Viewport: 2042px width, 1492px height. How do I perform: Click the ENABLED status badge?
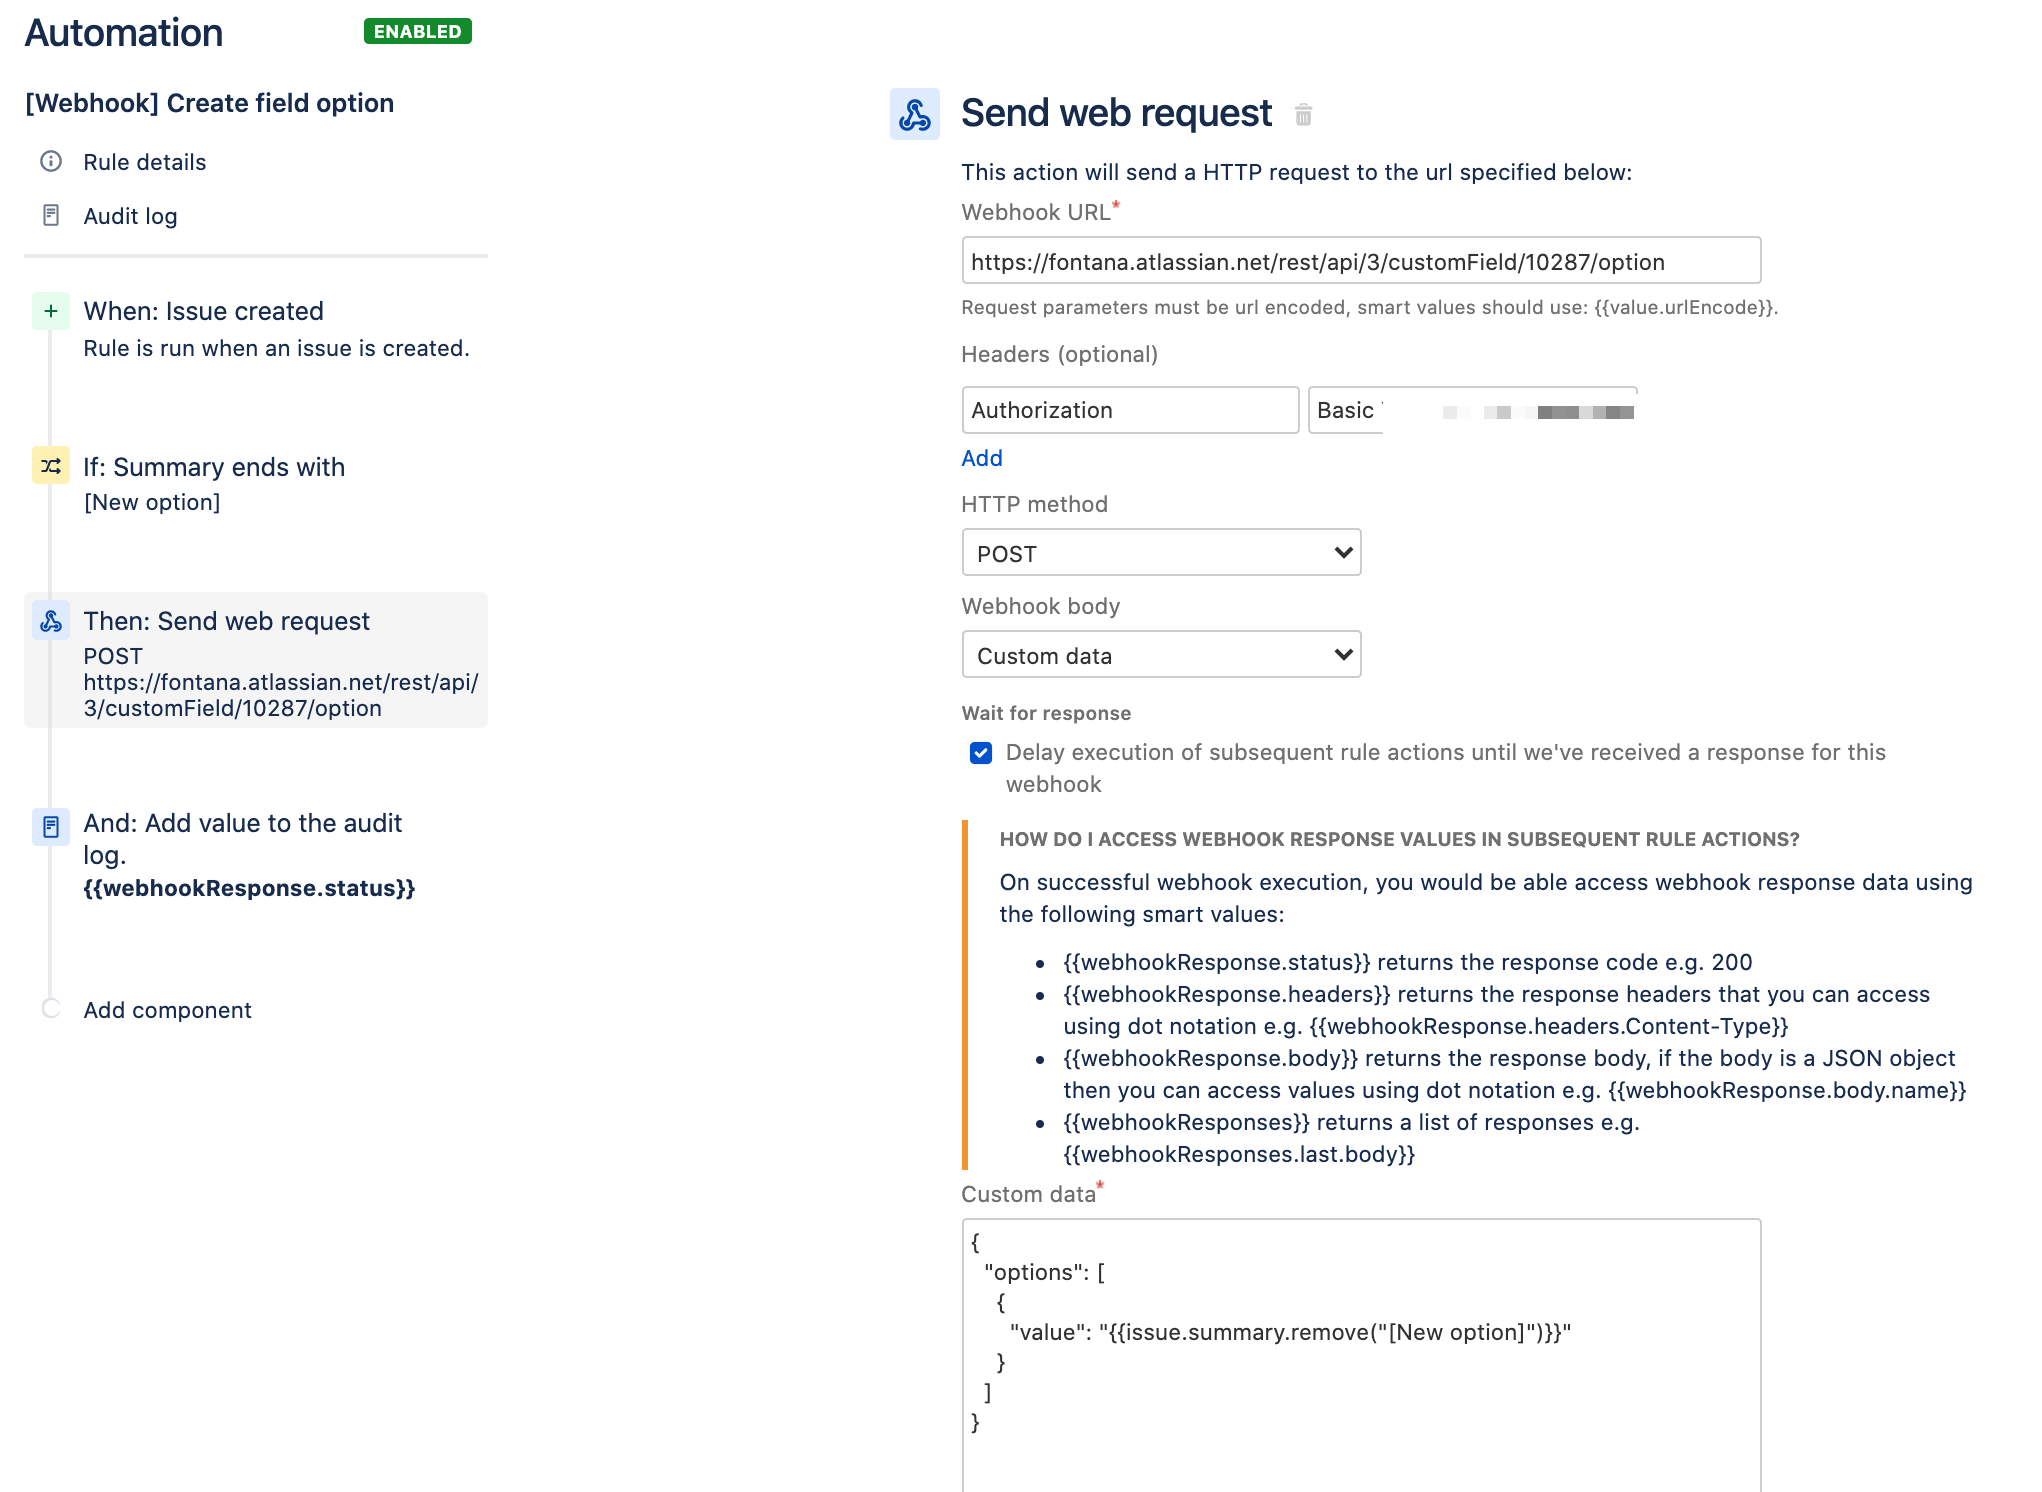[x=418, y=31]
